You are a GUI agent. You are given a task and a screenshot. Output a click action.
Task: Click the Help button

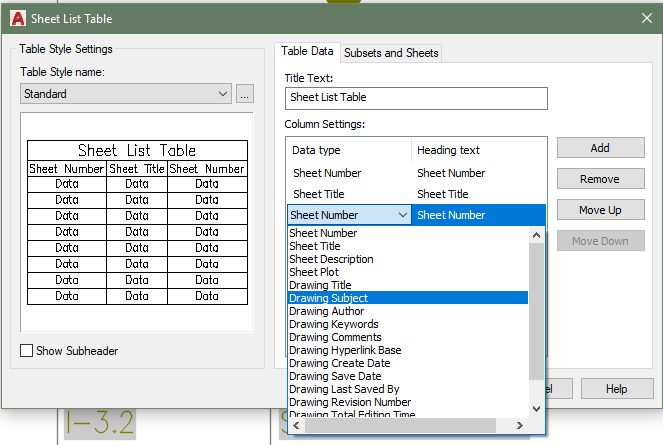(617, 388)
